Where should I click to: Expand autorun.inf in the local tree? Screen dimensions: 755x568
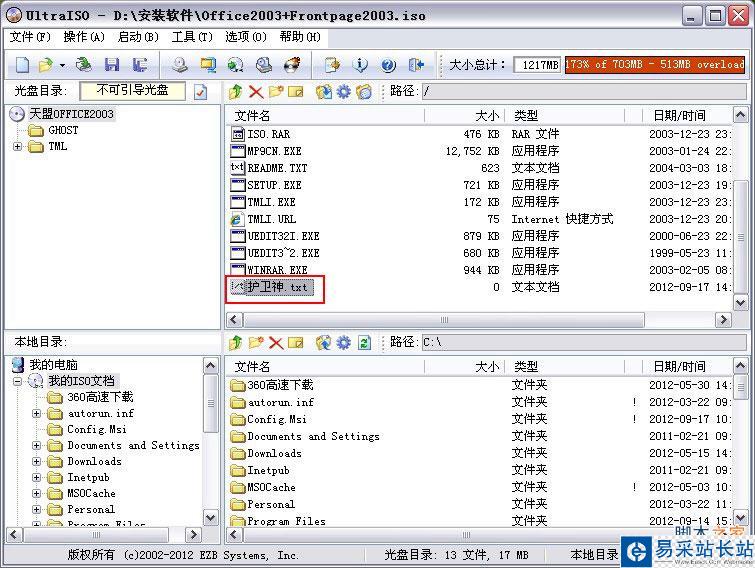coord(37,413)
